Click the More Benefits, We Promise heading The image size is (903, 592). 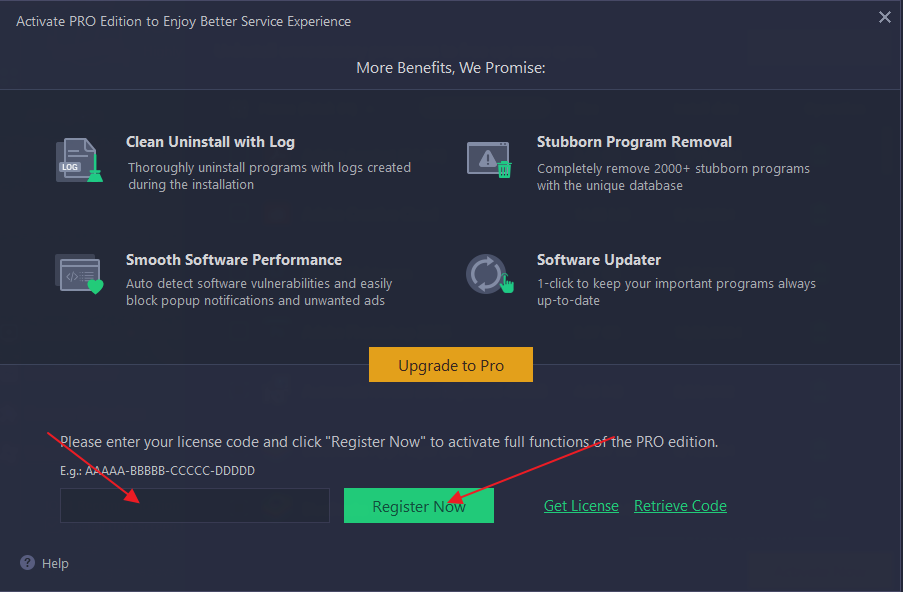(x=450, y=68)
